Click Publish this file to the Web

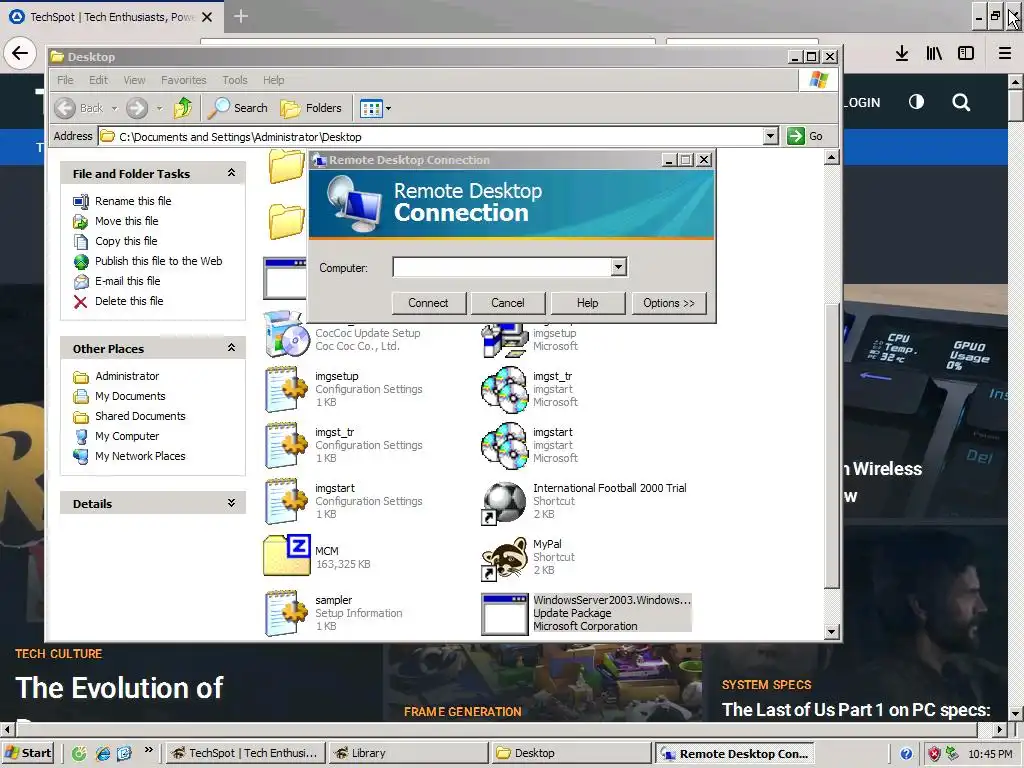[159, 261]
